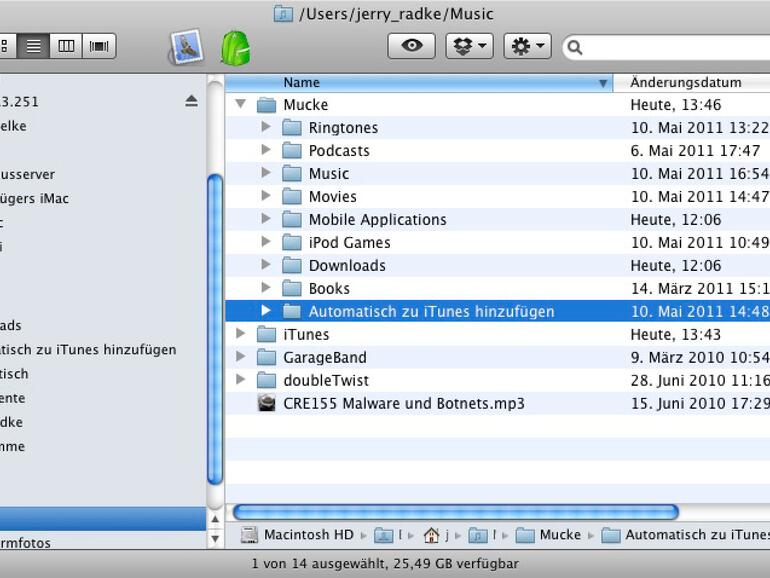The image size is (770, 578).
Task: Toggle sort direction arrow in Name header
Action: [603, 83]
